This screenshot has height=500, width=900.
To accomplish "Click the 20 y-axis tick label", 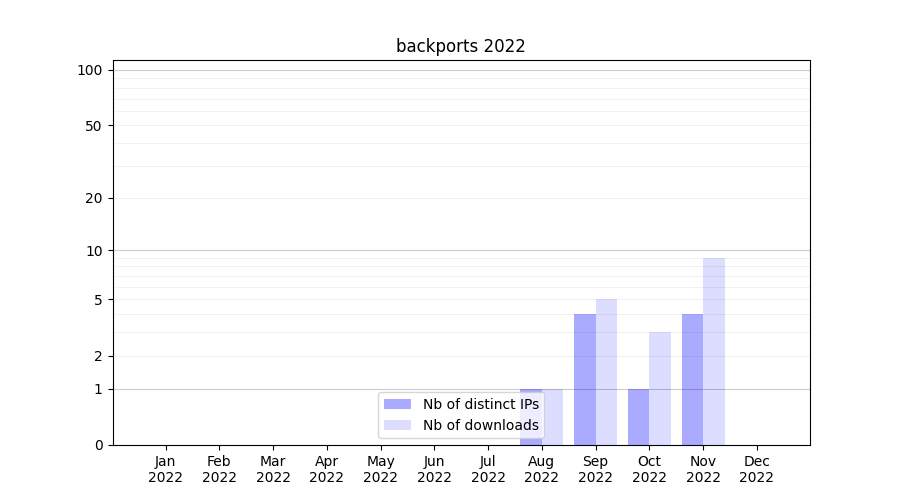I will pos(94,198).
